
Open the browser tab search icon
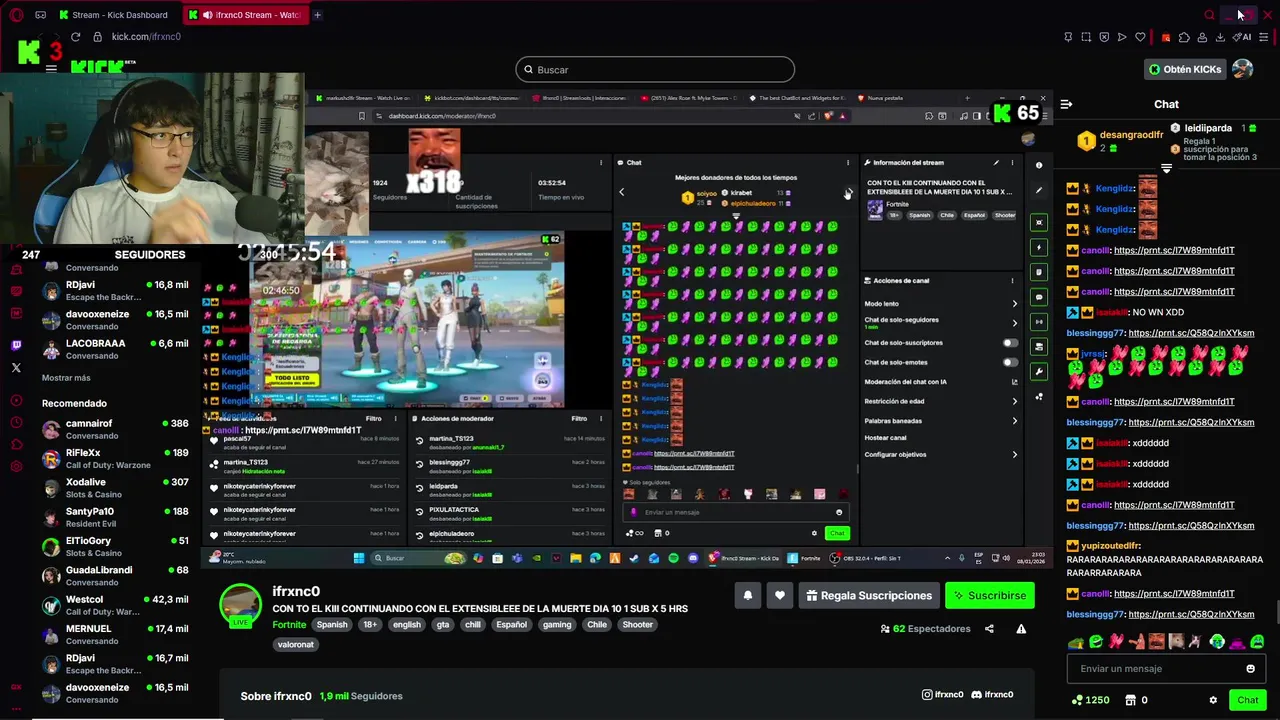click(x=1210, y=15)
